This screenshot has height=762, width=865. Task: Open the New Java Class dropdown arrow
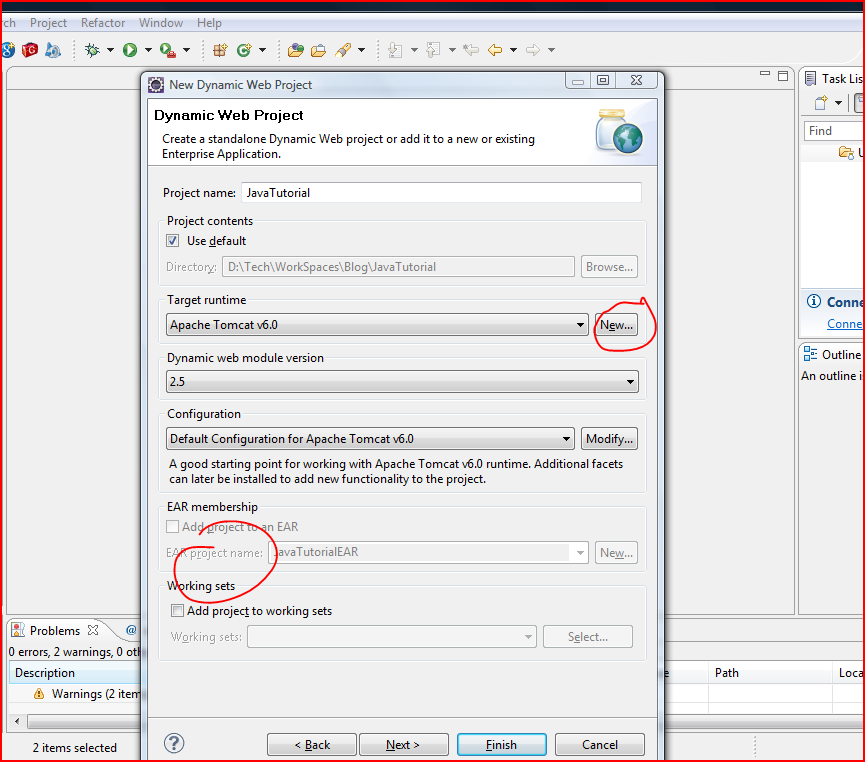tap(262, 50)
